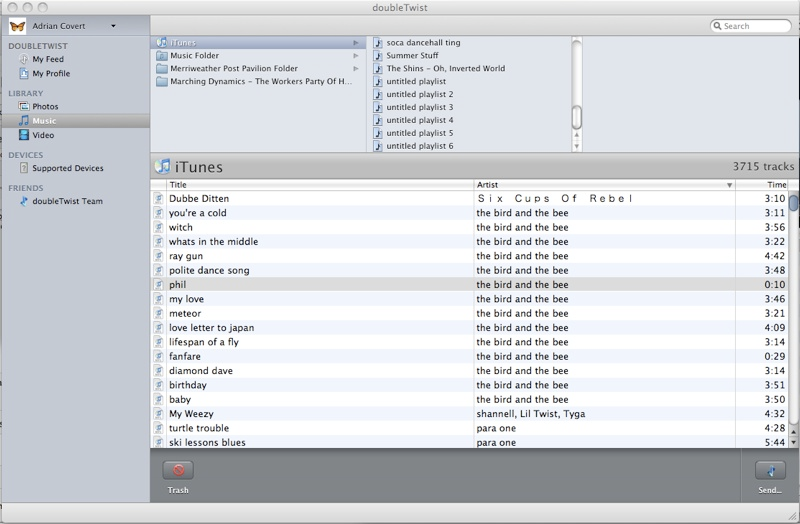The height and width of the screenshot is (524, 800).
Task: Click the doubleTwist Team friend icon
Action: click(x=23, y=201)
